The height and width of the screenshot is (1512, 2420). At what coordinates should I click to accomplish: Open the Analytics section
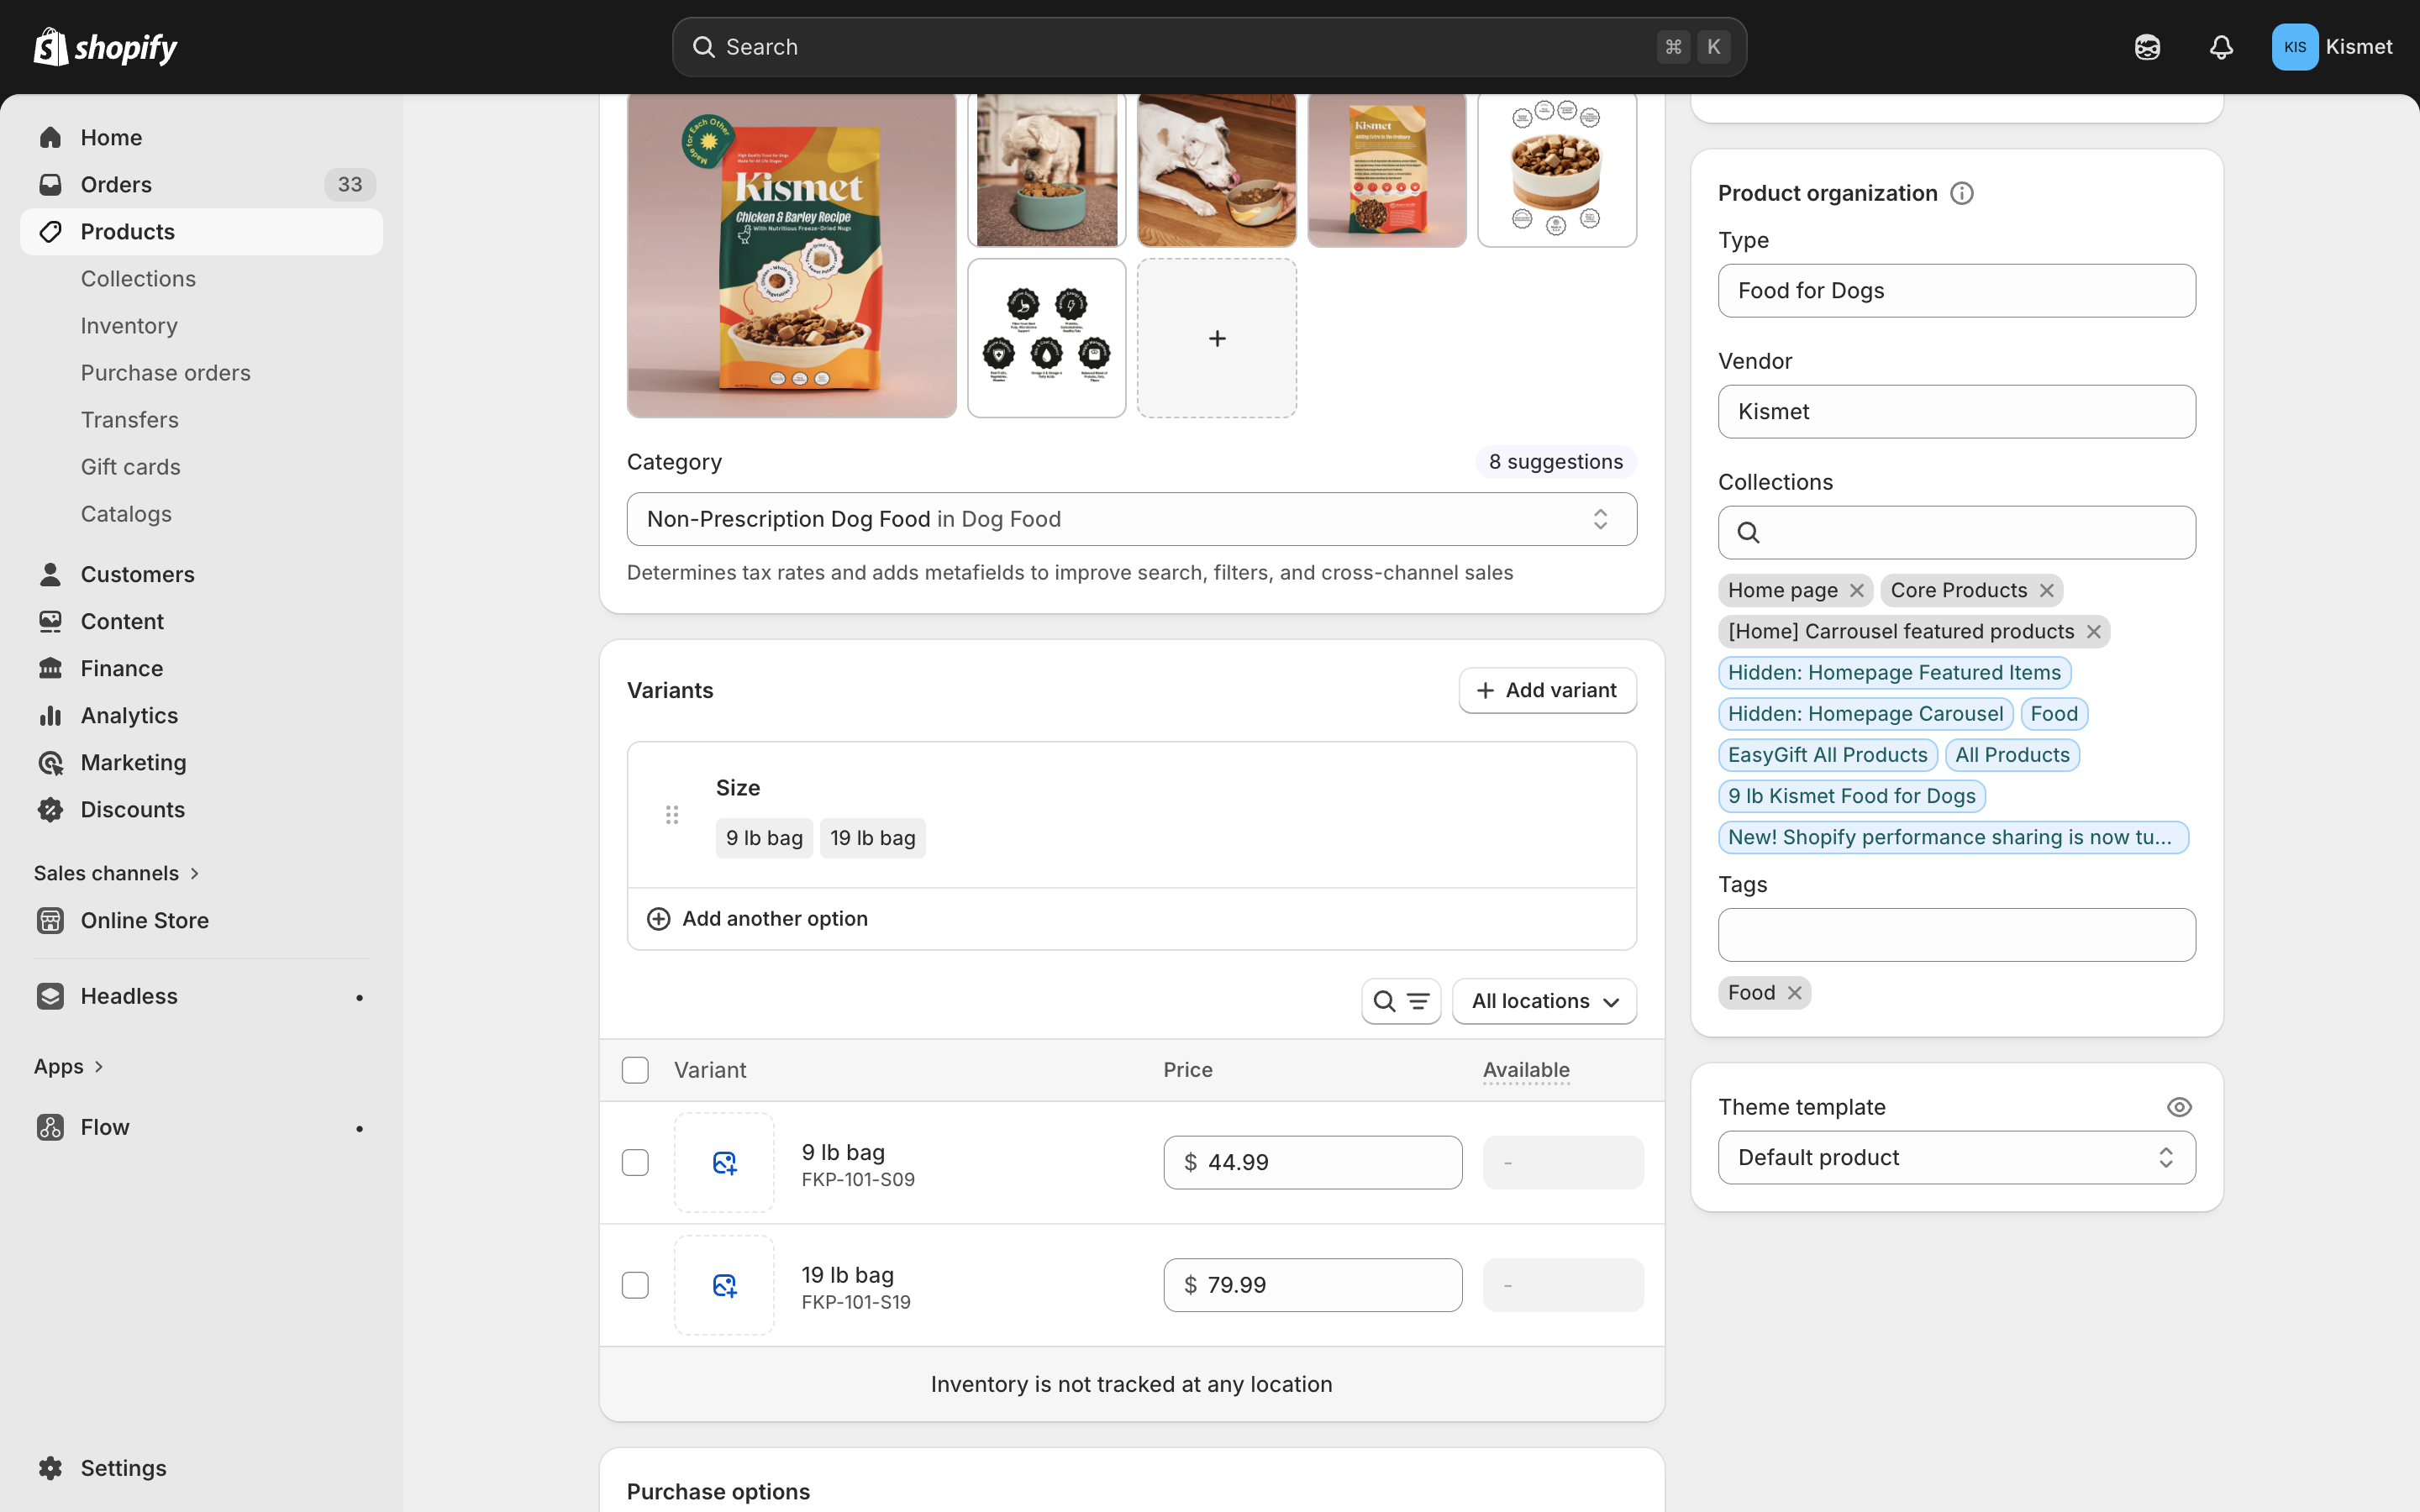click(128, 715)
